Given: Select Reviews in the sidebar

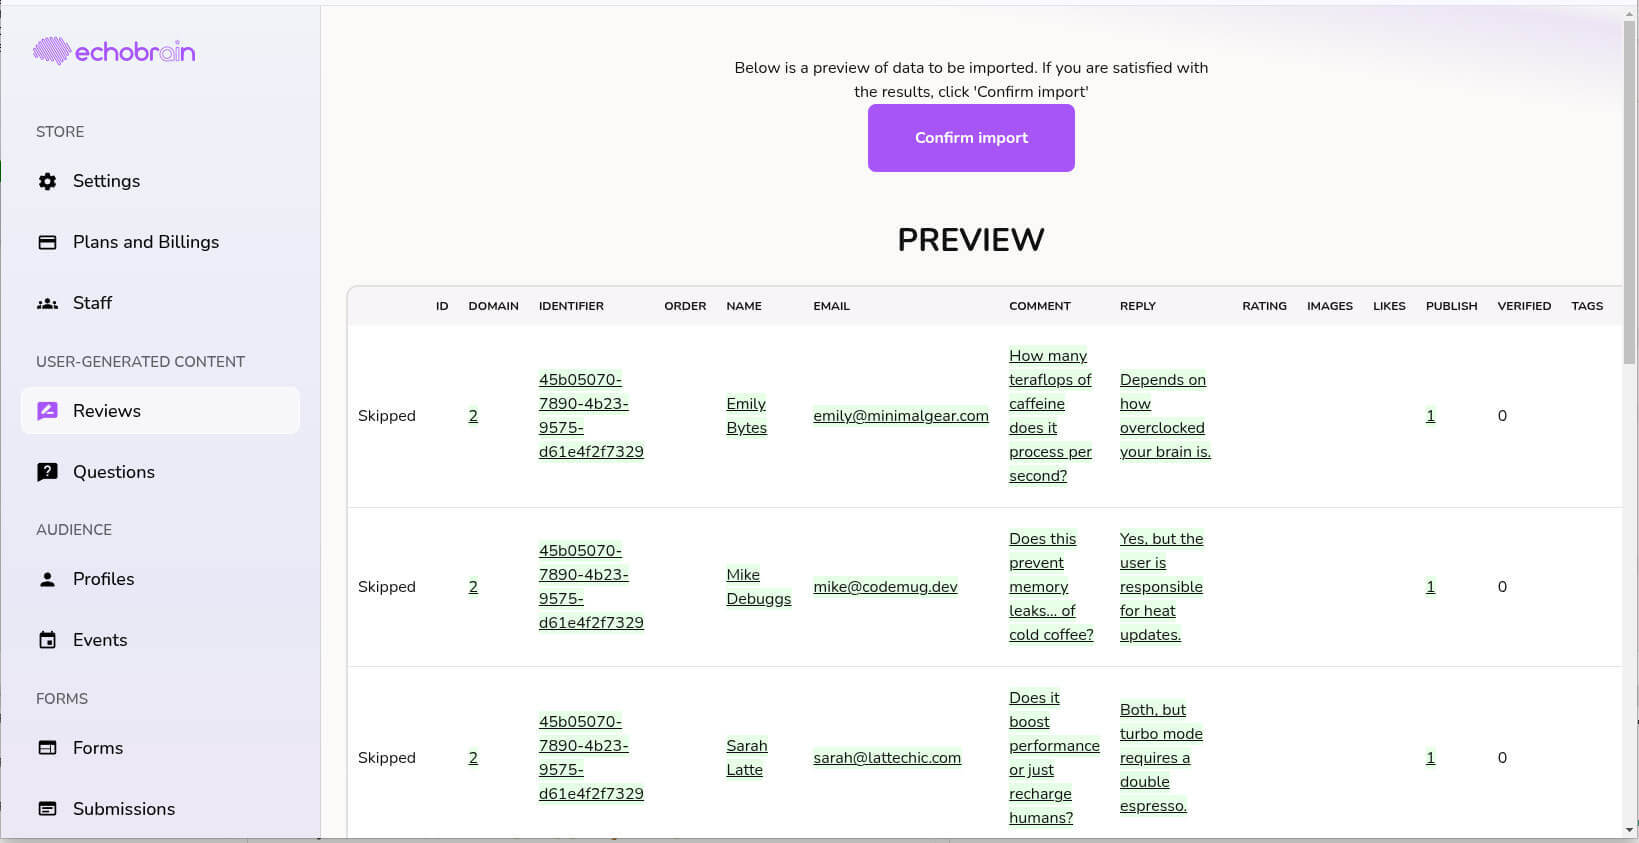Looking at the screenshot, I should tap(160, 411).
